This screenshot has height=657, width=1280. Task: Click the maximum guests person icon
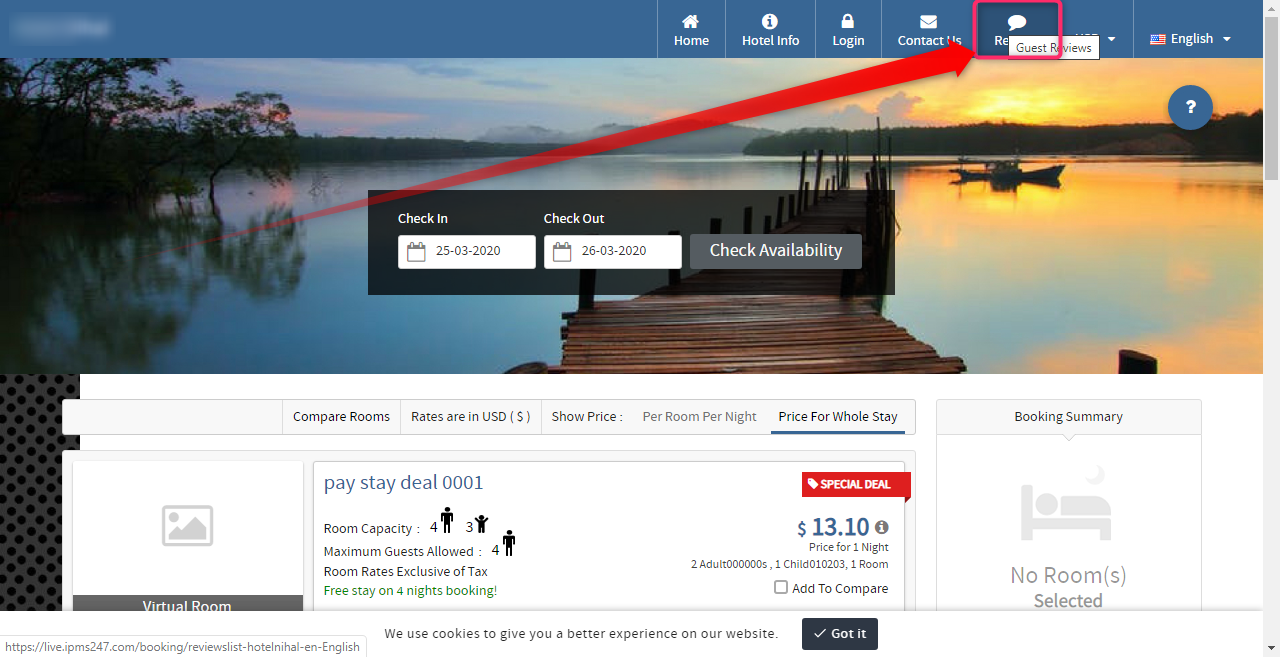click(509, 543)
